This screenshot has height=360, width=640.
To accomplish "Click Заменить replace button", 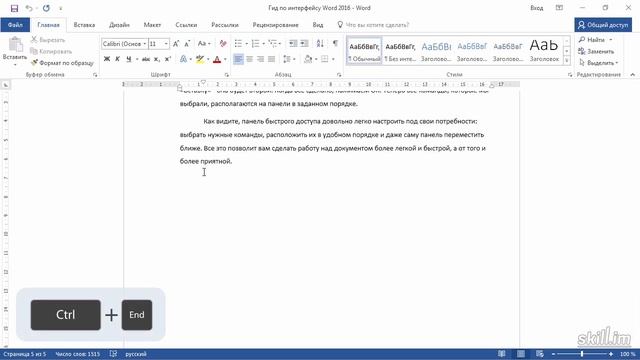I will 596,51.
